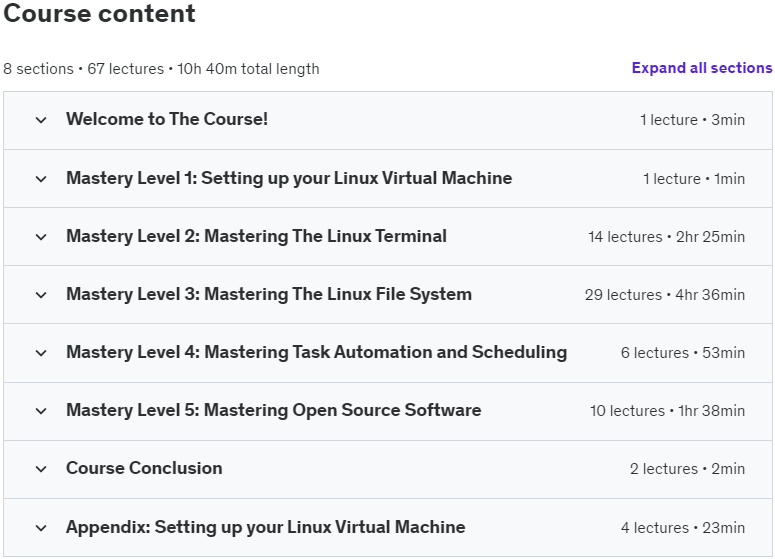Click the '14 lectures • 2hr 25min' label
Screen dimensions: 775x559
(666, 237)
